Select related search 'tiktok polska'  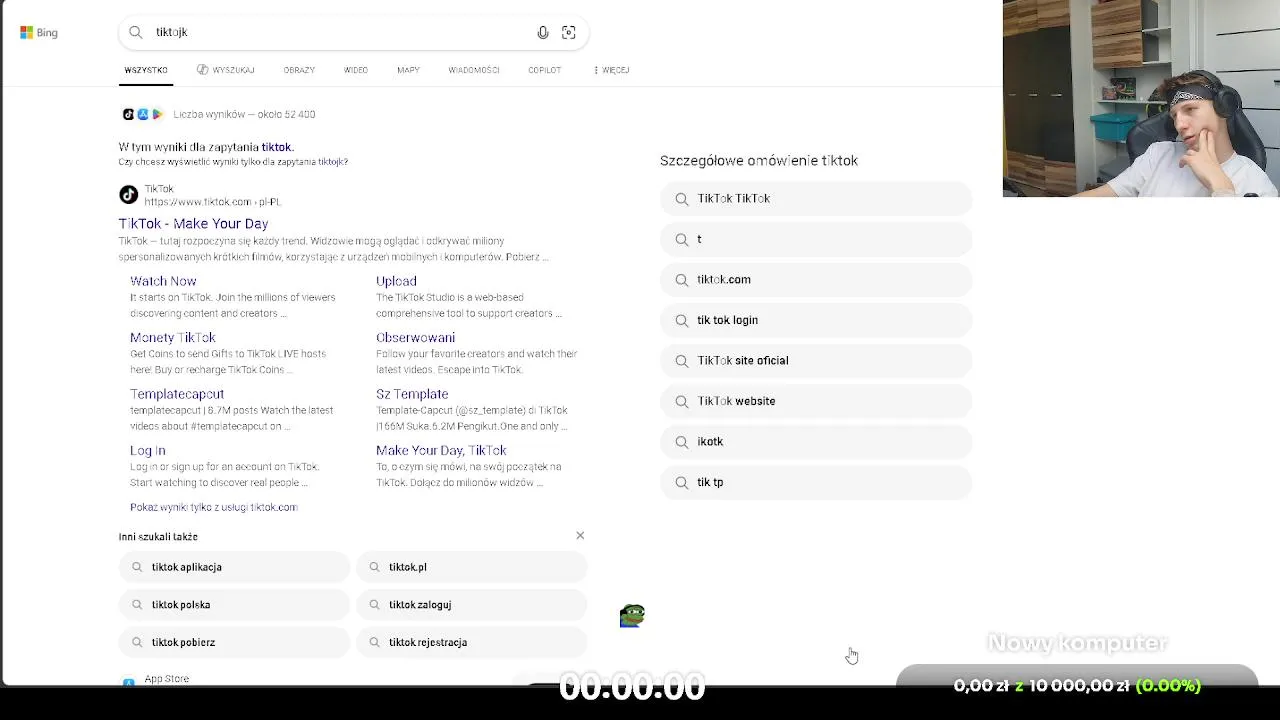click(x=234, y=605)
